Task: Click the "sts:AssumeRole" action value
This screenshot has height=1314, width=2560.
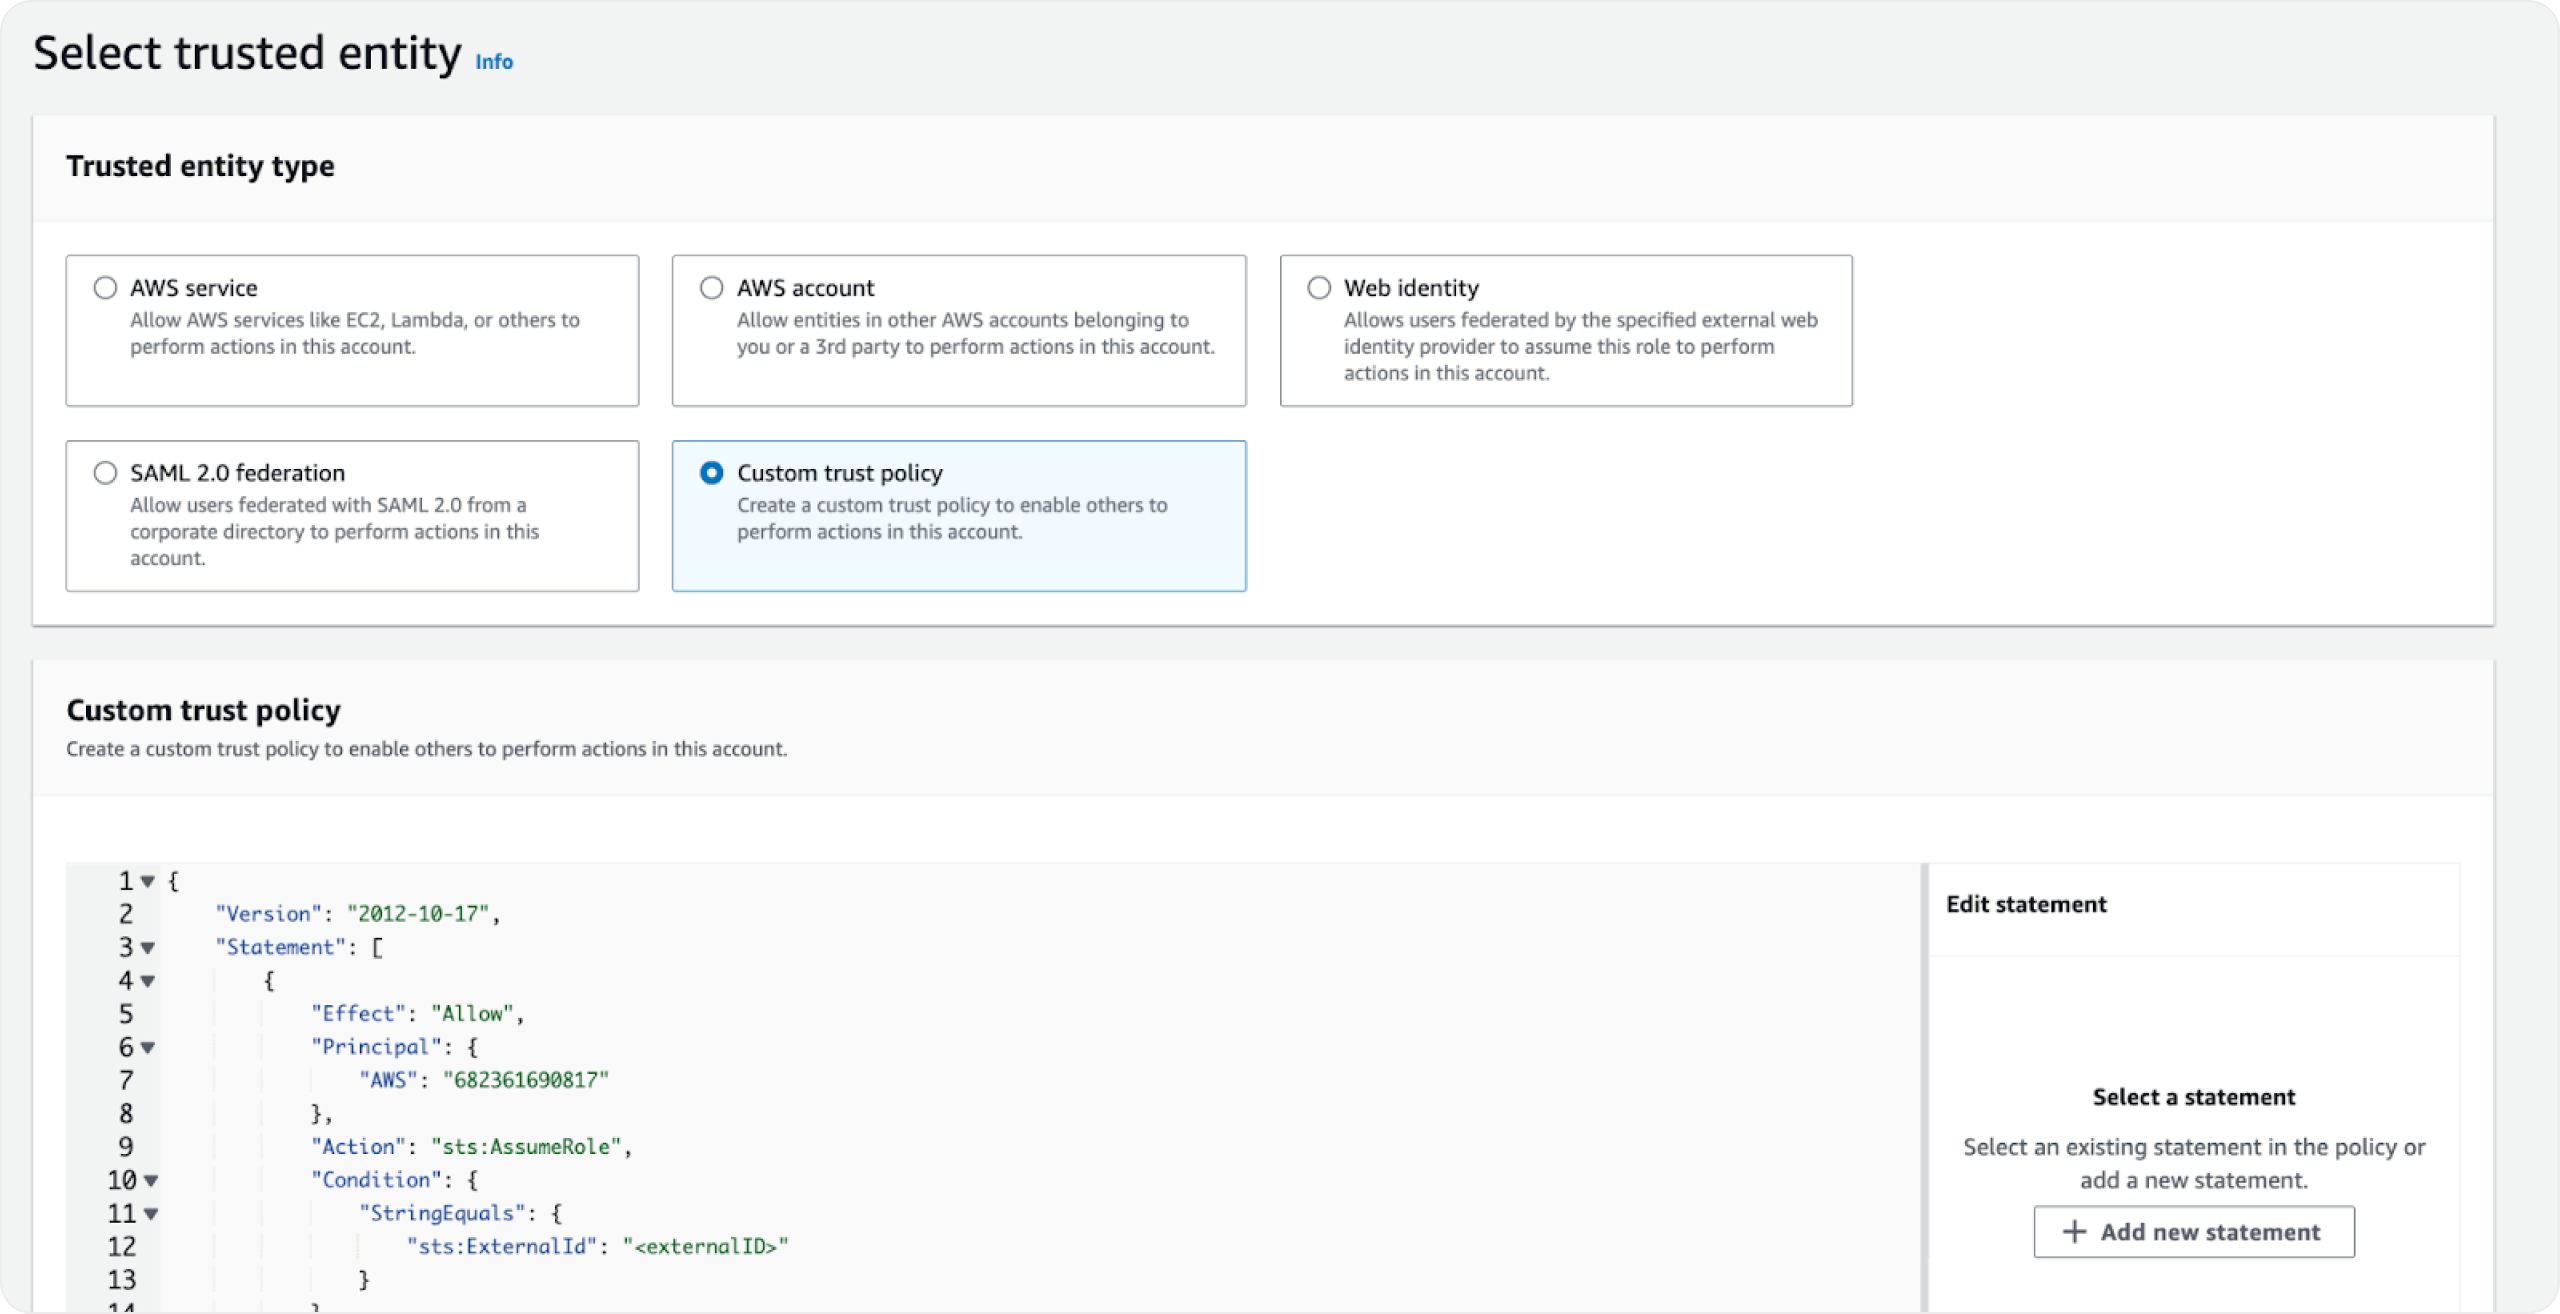Action: [526, 1147]
